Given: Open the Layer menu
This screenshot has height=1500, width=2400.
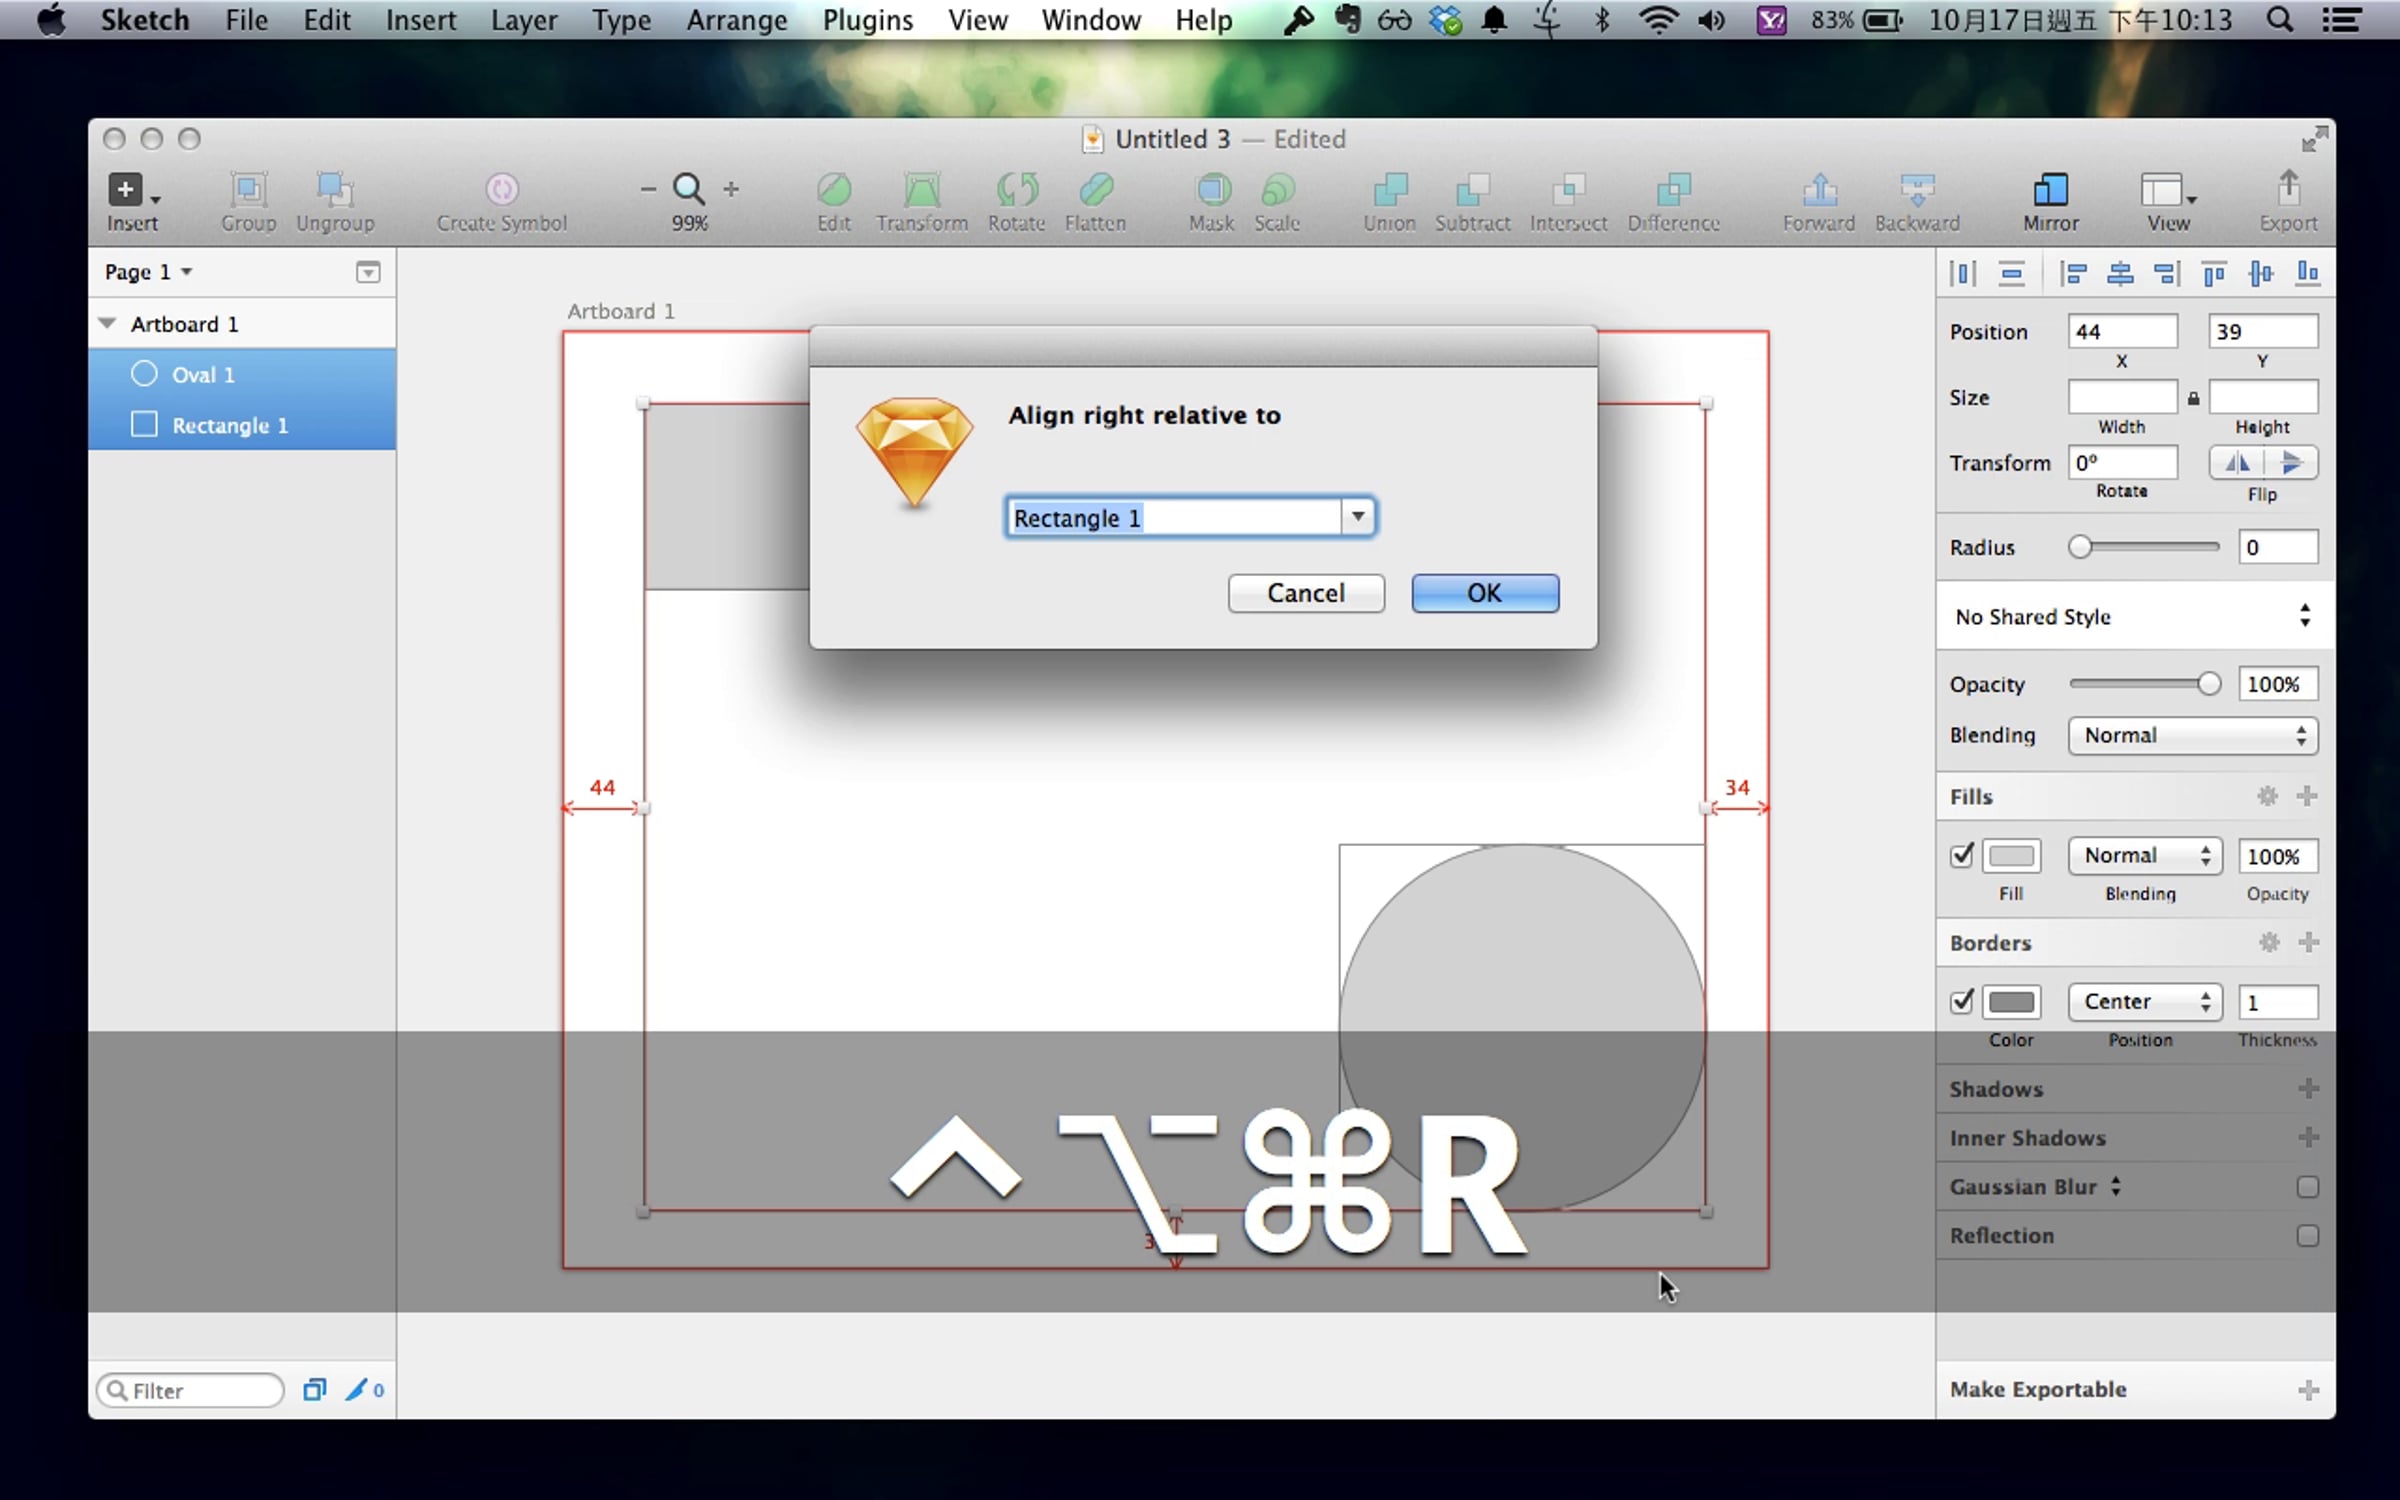Looking at the screenshot, I should (524, 20).
